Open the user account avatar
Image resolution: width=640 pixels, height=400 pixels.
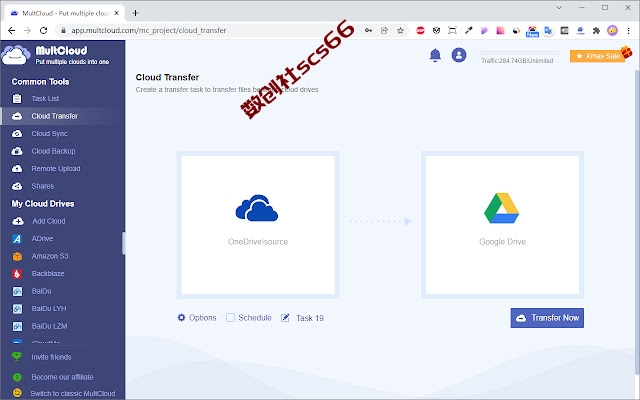tap(459, 55)
